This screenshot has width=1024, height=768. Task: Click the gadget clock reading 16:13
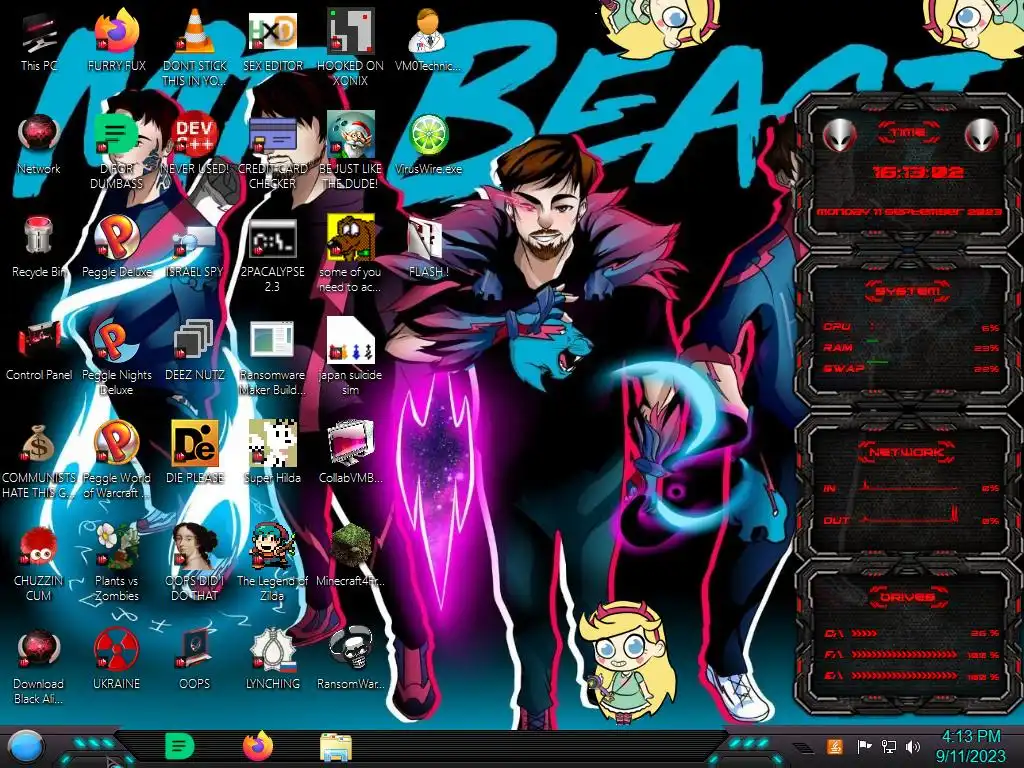[918, 172]
